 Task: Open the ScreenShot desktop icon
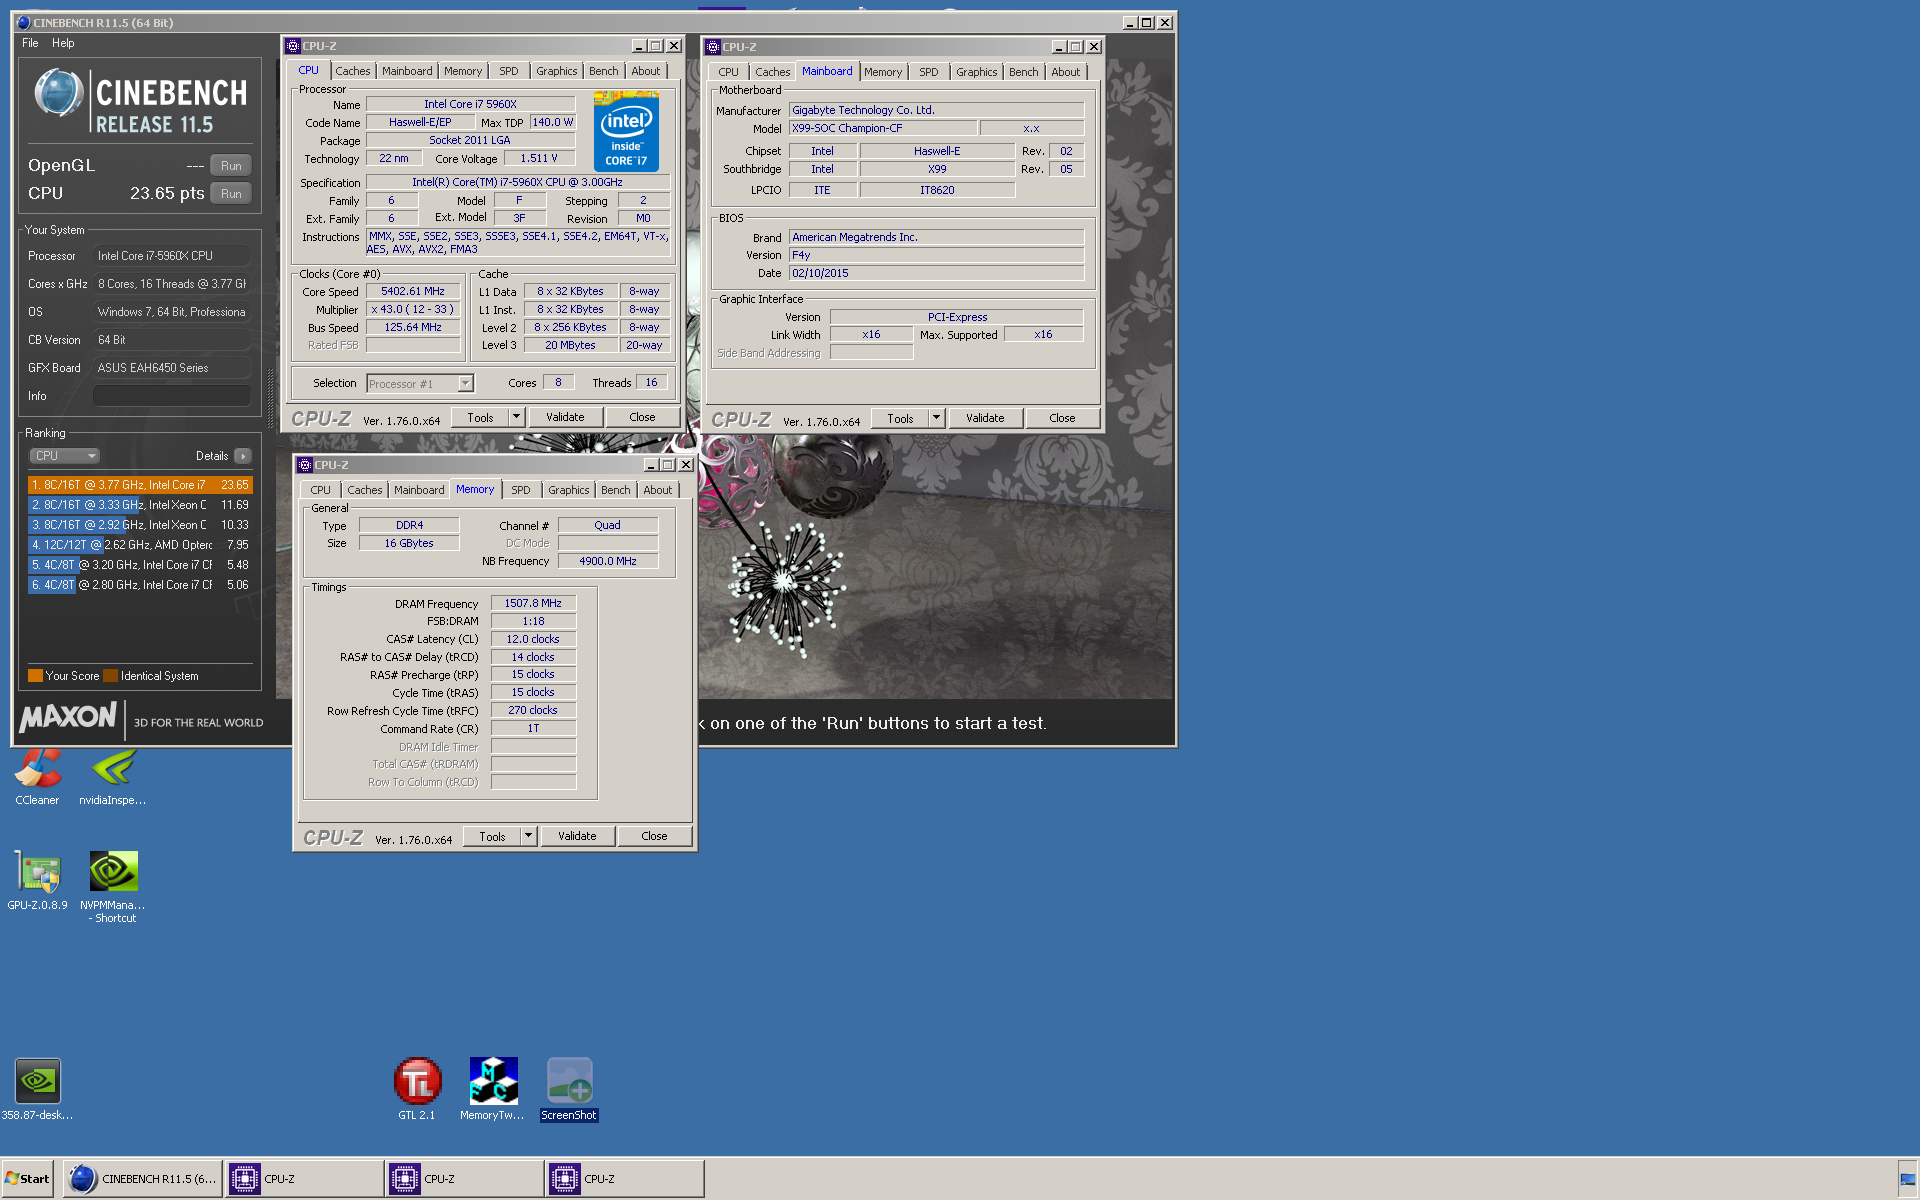pyautogui.click(x=569, y=1090)
